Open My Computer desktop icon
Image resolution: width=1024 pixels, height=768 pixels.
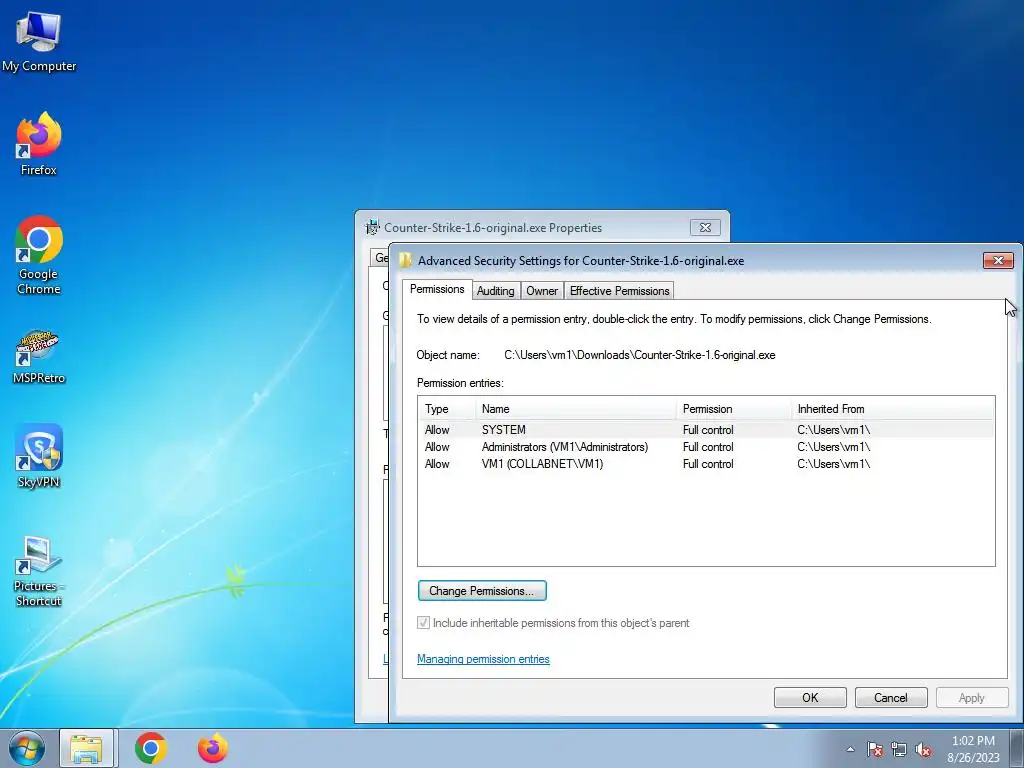(39, 41)
